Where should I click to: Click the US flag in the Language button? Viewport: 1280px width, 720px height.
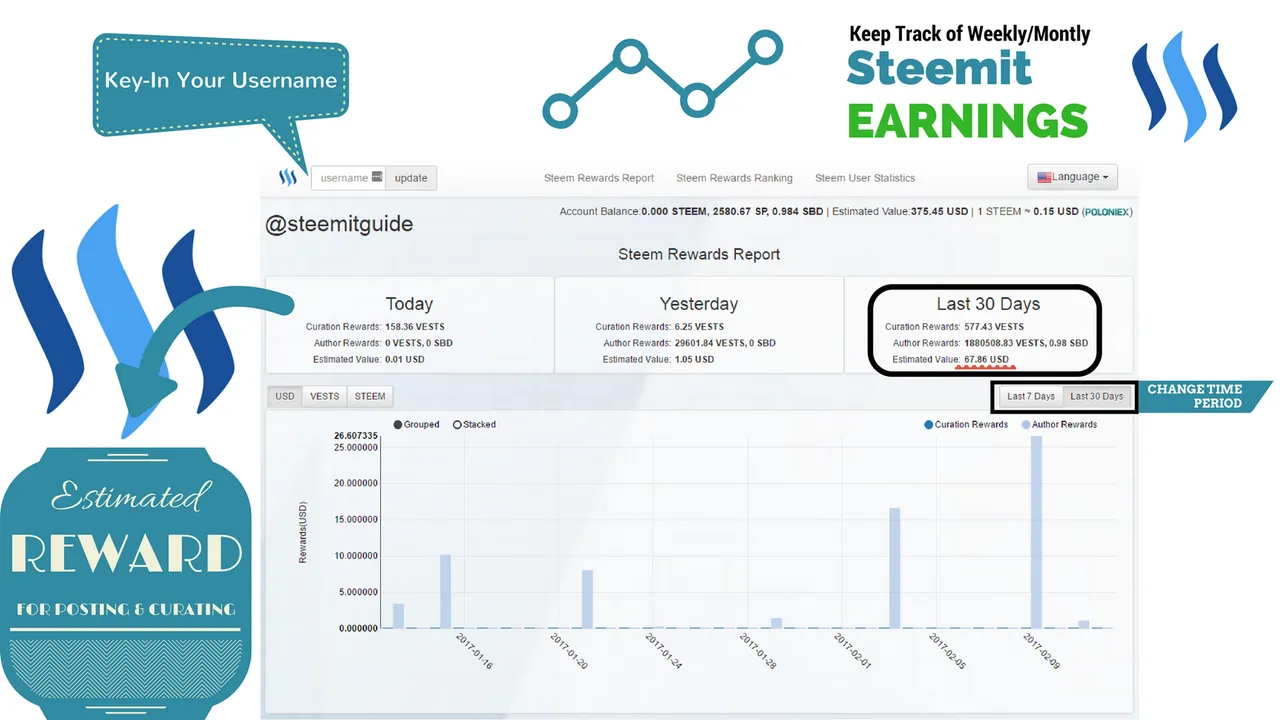1044,177
